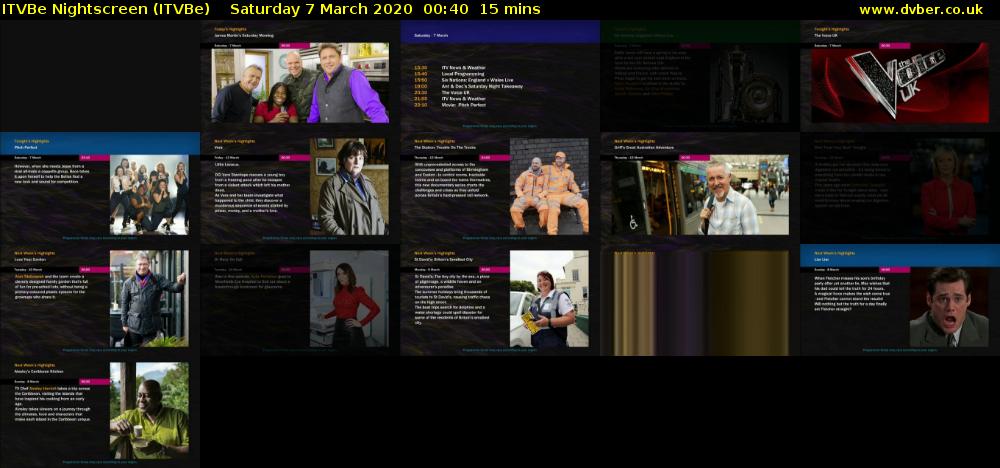Select the Local Programming schedule entry
Screen dimensions: 1000x468
click(x=450, y=74)
